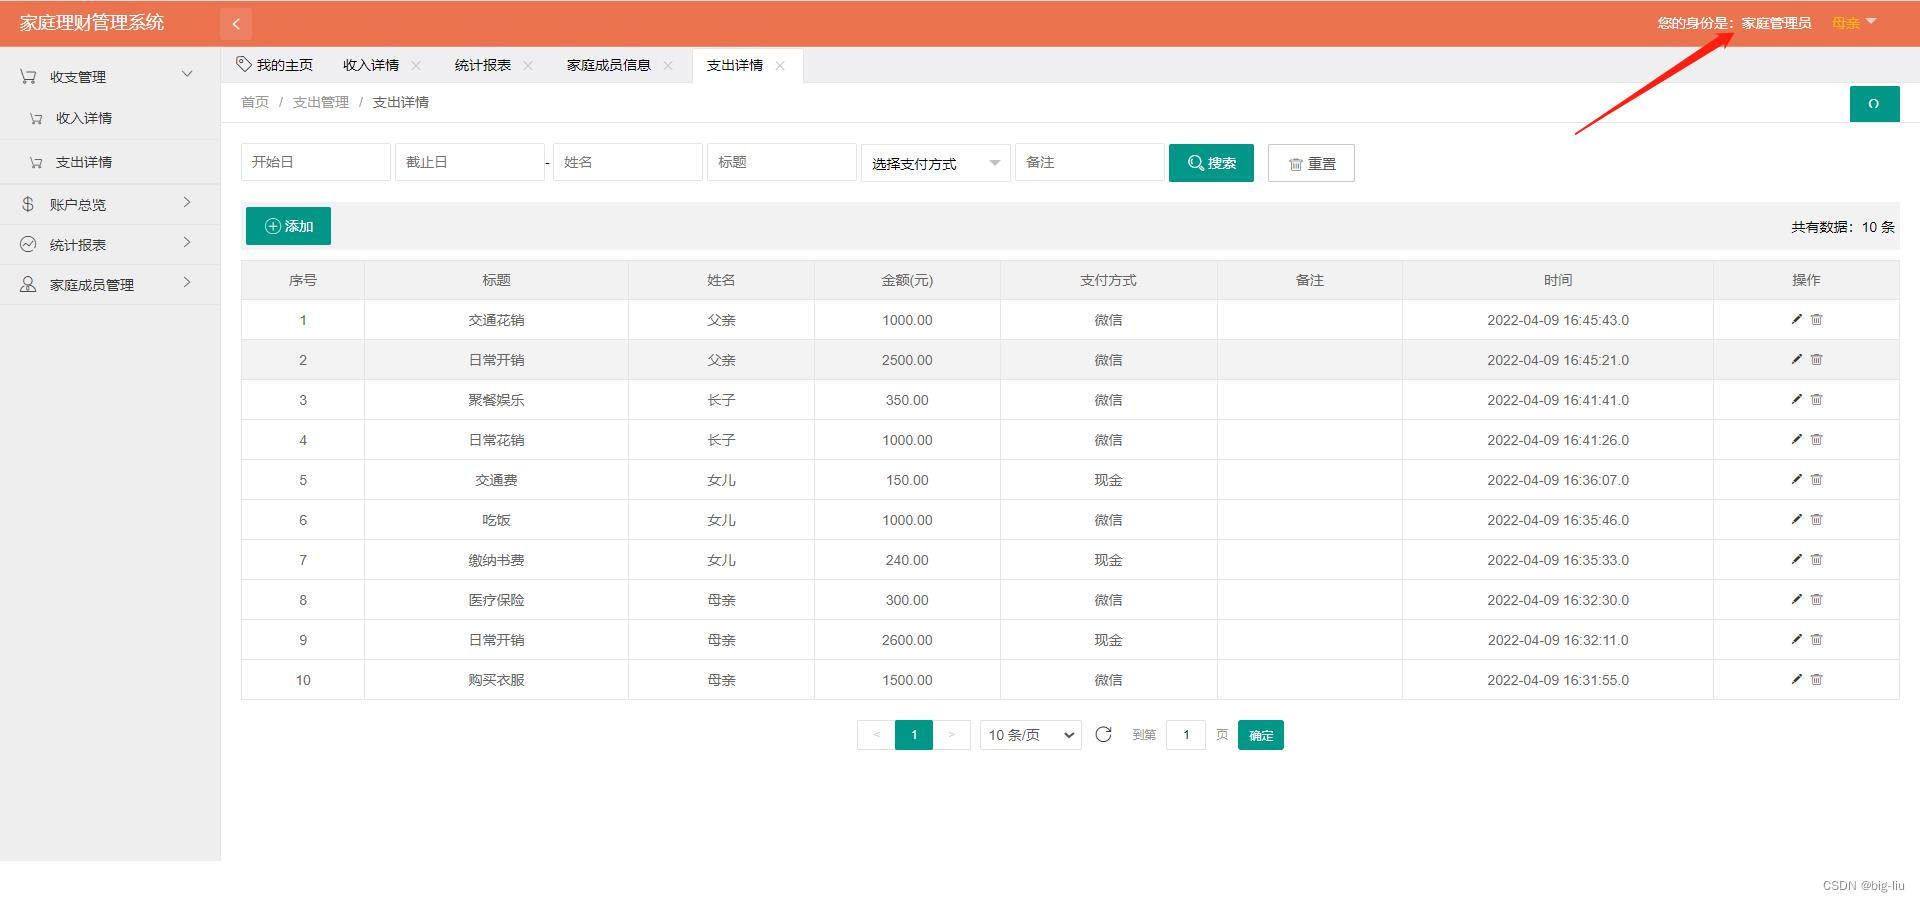Delete row 9 日常开销 by 母亲

point(1817,639)
